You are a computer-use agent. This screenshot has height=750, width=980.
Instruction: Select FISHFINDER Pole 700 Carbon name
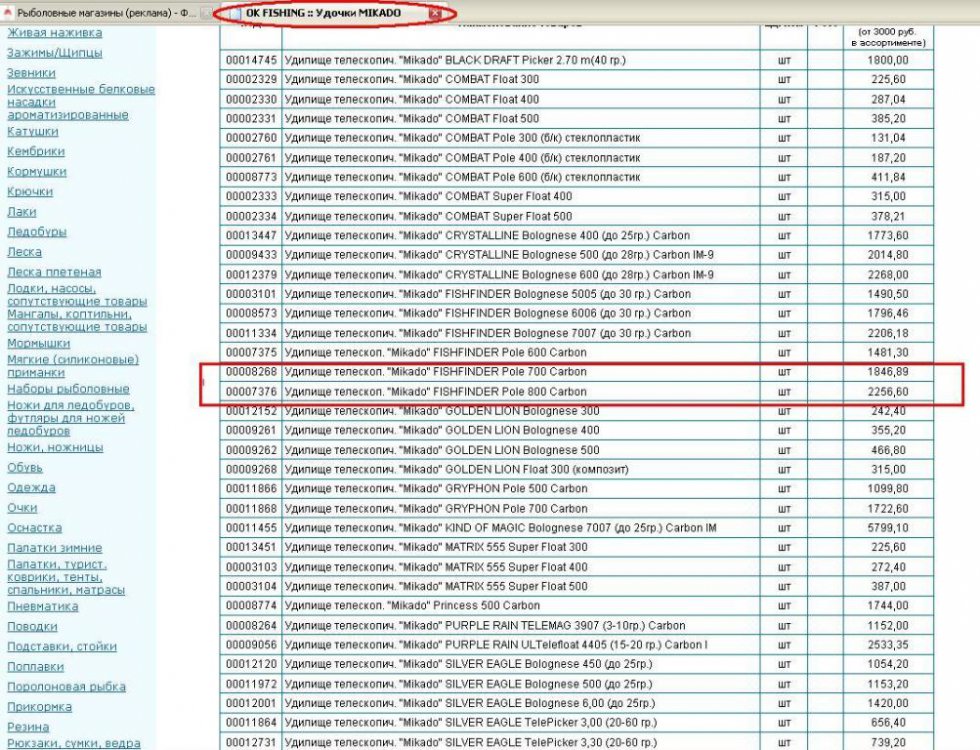coord(436,372)
